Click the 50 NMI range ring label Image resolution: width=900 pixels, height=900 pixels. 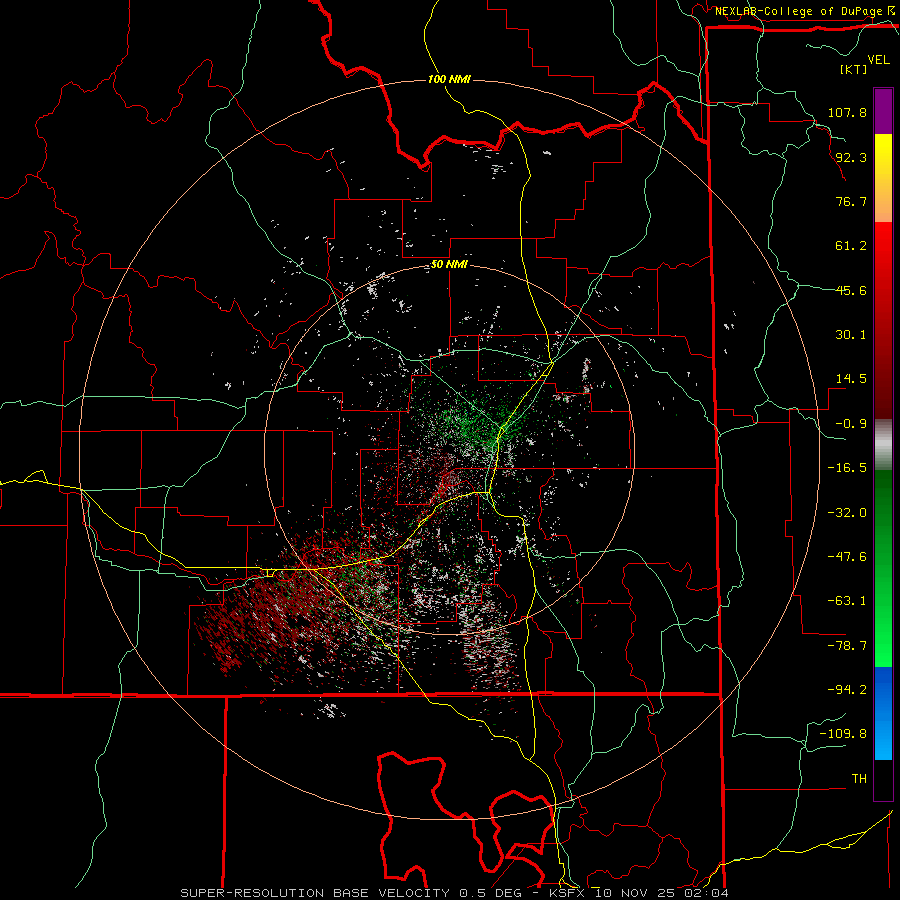point(449,265)
